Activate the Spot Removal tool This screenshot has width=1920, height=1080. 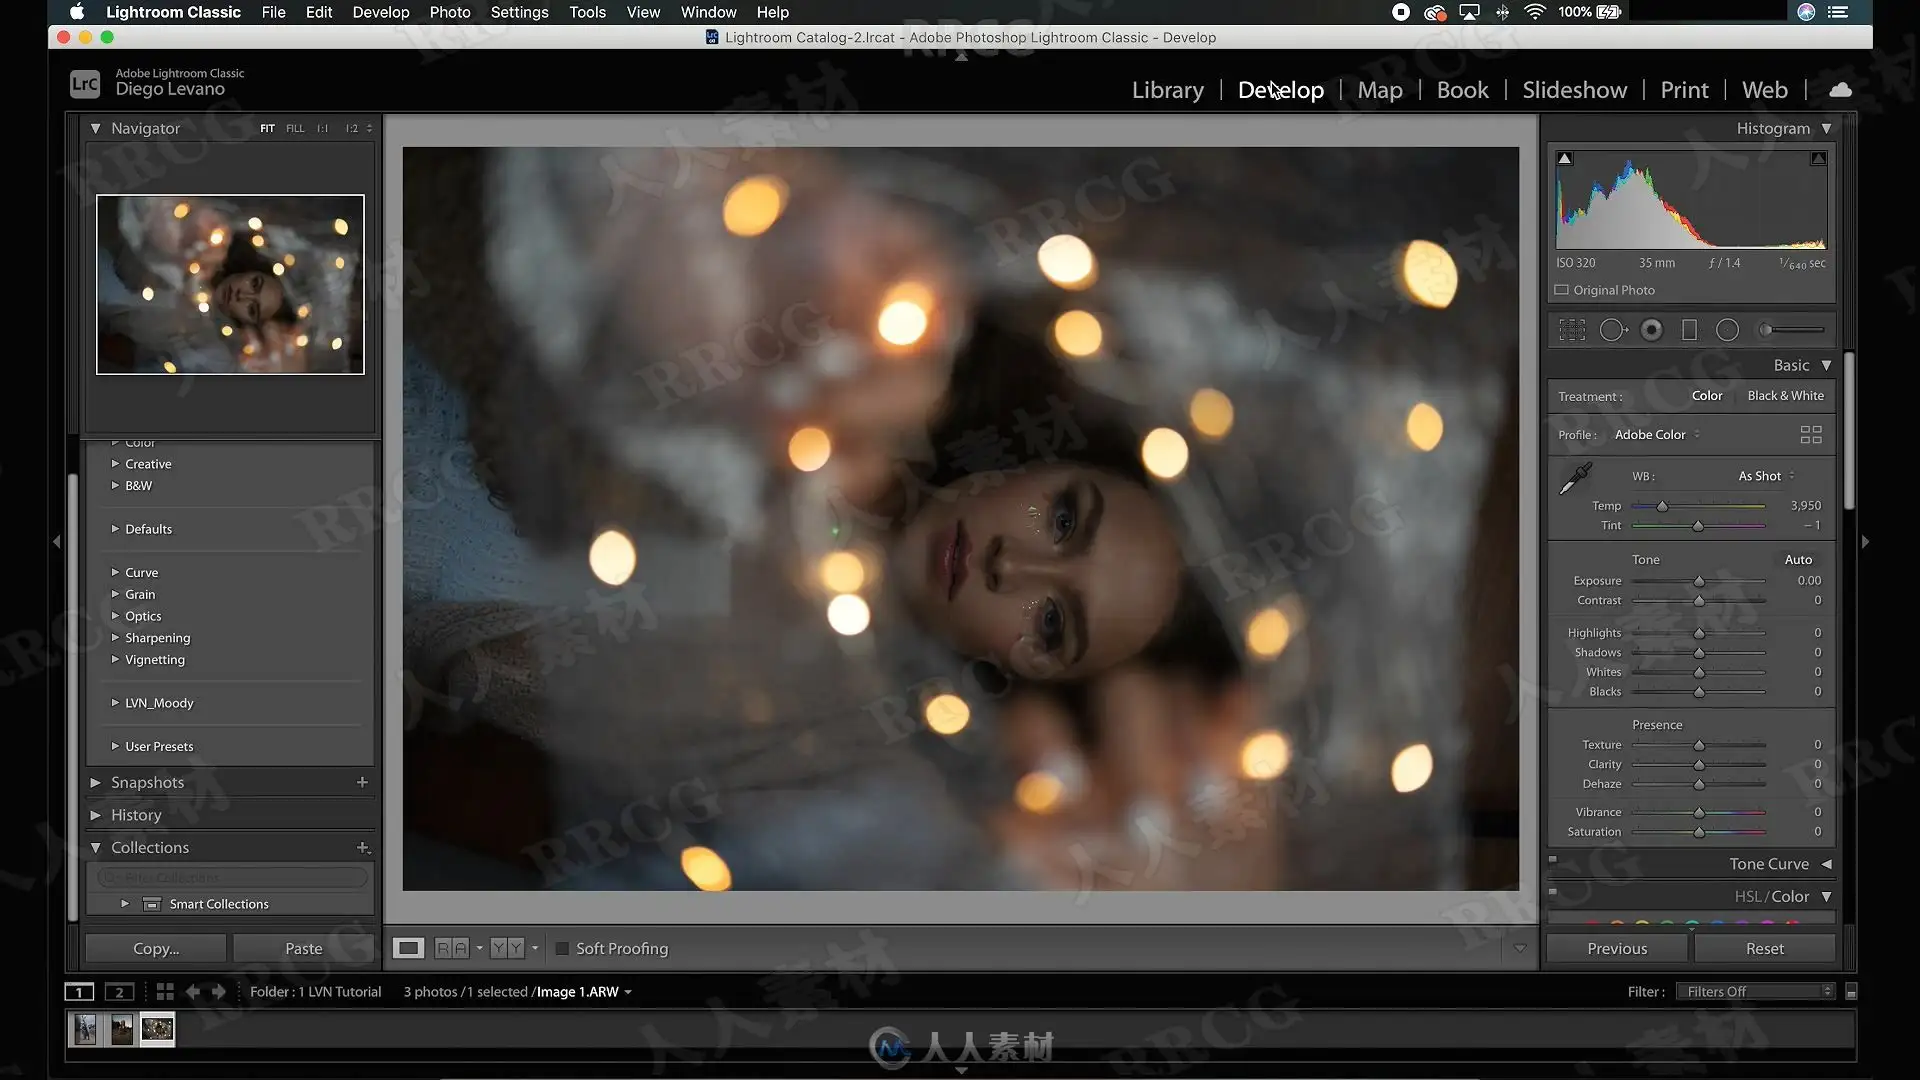(x=1612, y=330)
